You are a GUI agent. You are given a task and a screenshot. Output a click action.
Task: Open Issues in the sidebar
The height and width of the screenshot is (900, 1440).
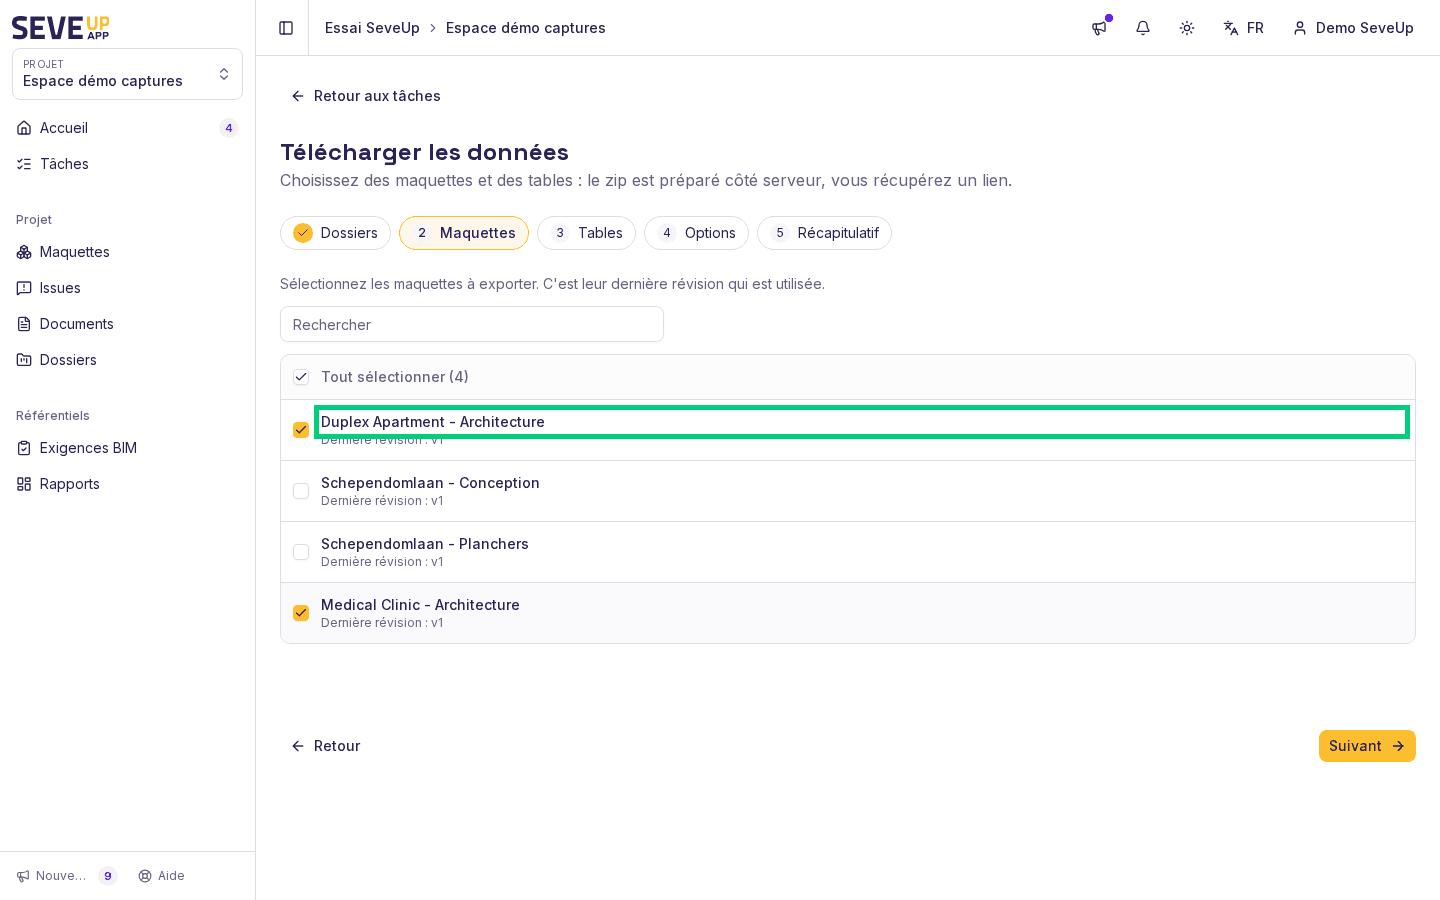[x=127, y=288]
